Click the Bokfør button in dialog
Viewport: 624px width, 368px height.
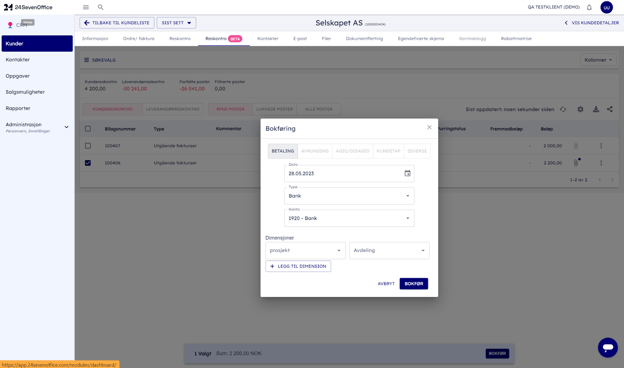click(414, 284)
